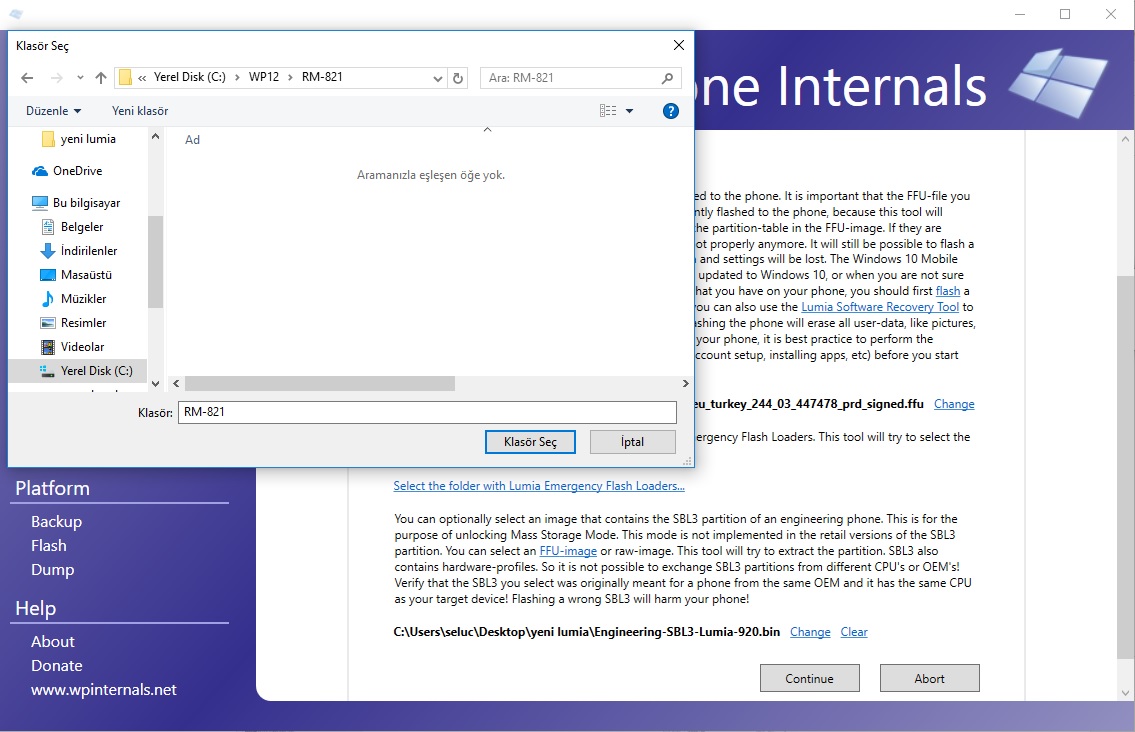Open Flash in Platform section
Screen dimensions: 1135x732
pos(48,545)
